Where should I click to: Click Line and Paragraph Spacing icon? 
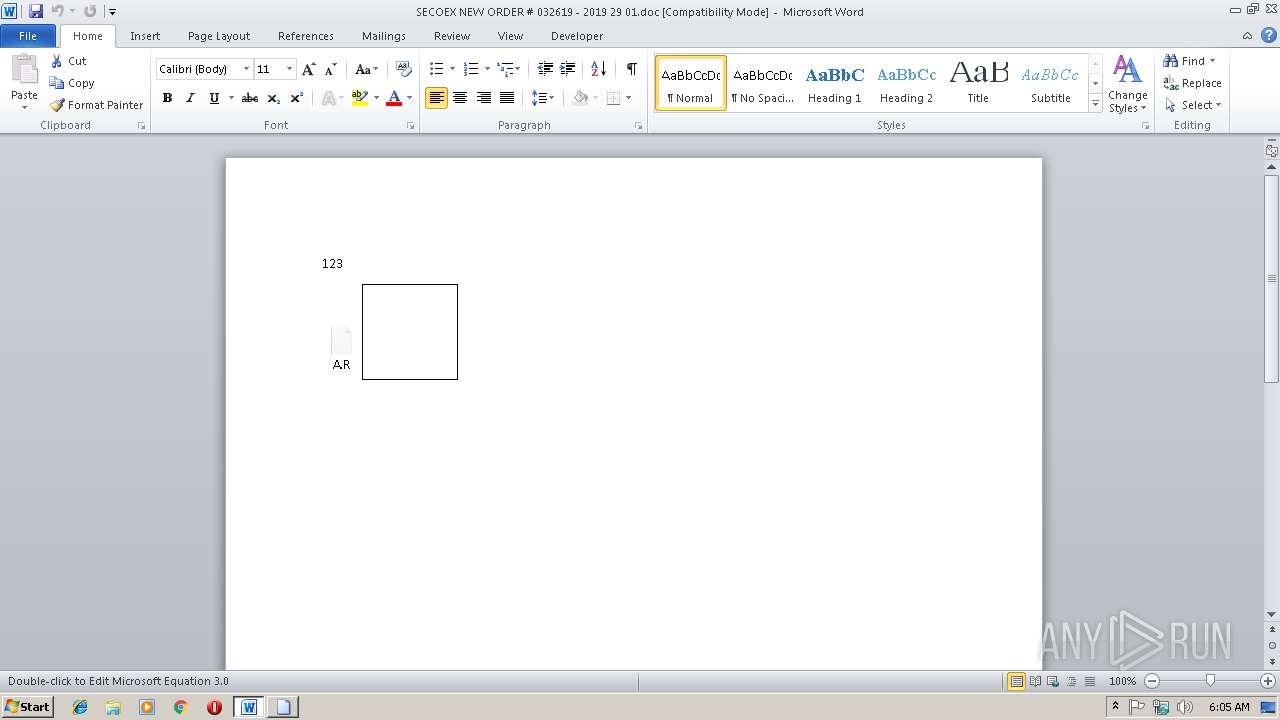click(x=539, y=98)
